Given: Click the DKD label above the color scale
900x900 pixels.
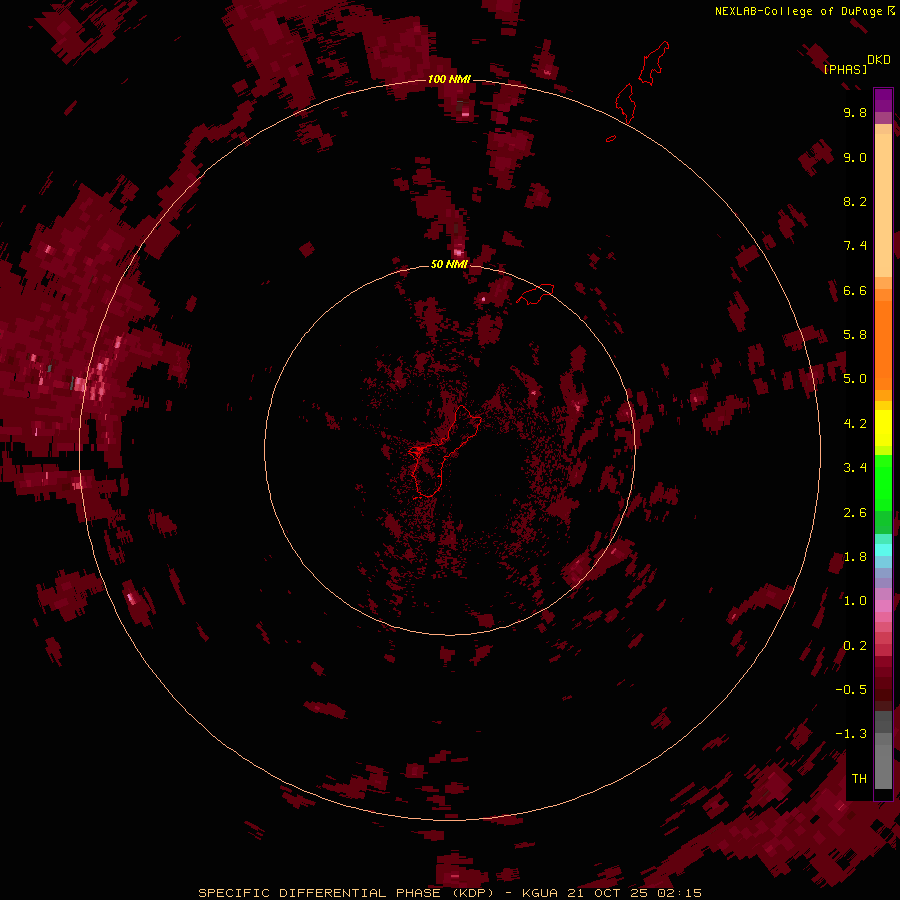Looking at the screenshot, I should click(x=878, y=60).
